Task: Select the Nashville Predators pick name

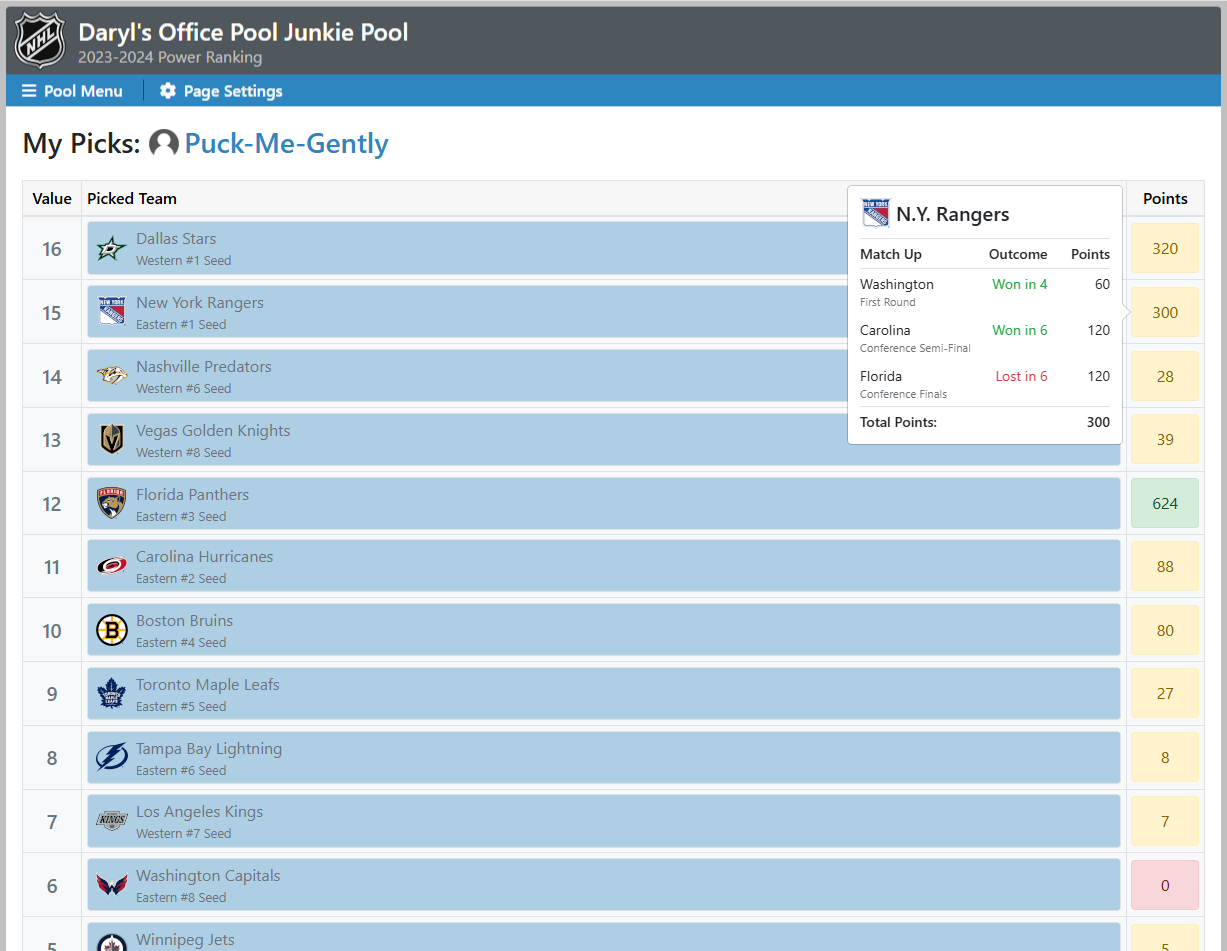Action: 204,367
